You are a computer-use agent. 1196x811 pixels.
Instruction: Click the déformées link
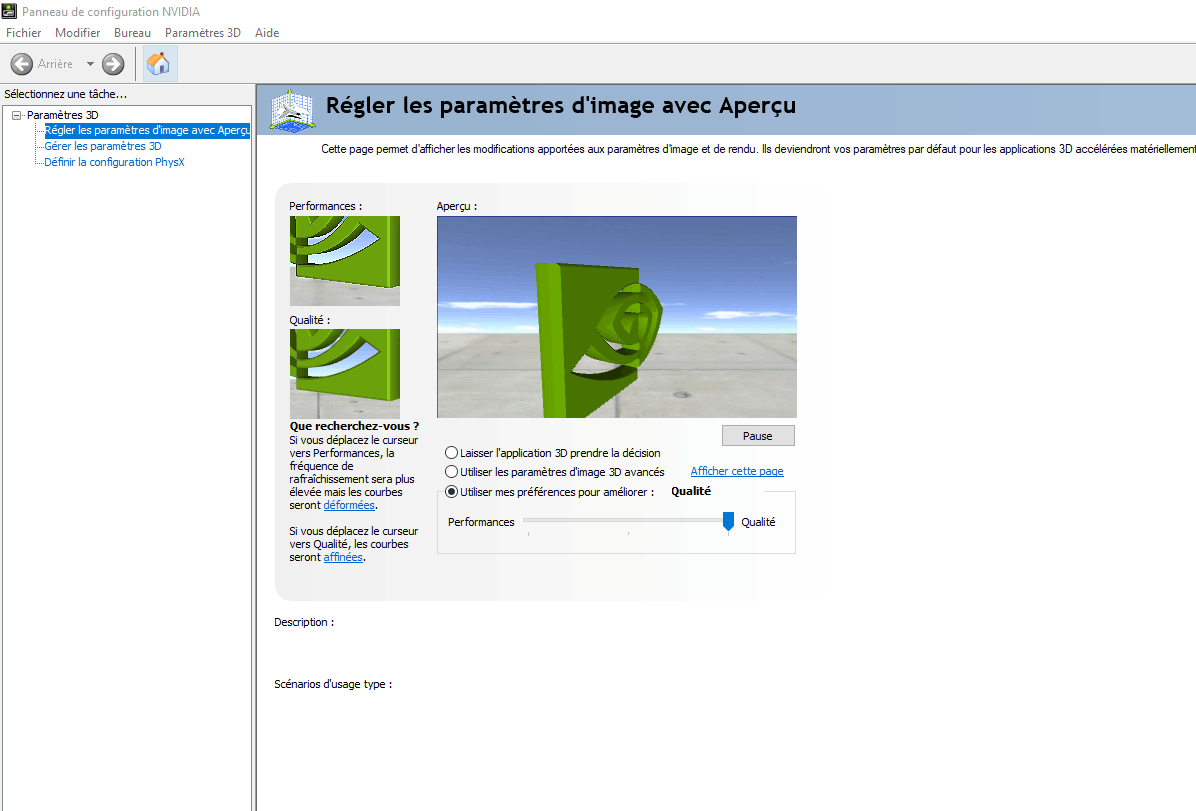[349, 505]
